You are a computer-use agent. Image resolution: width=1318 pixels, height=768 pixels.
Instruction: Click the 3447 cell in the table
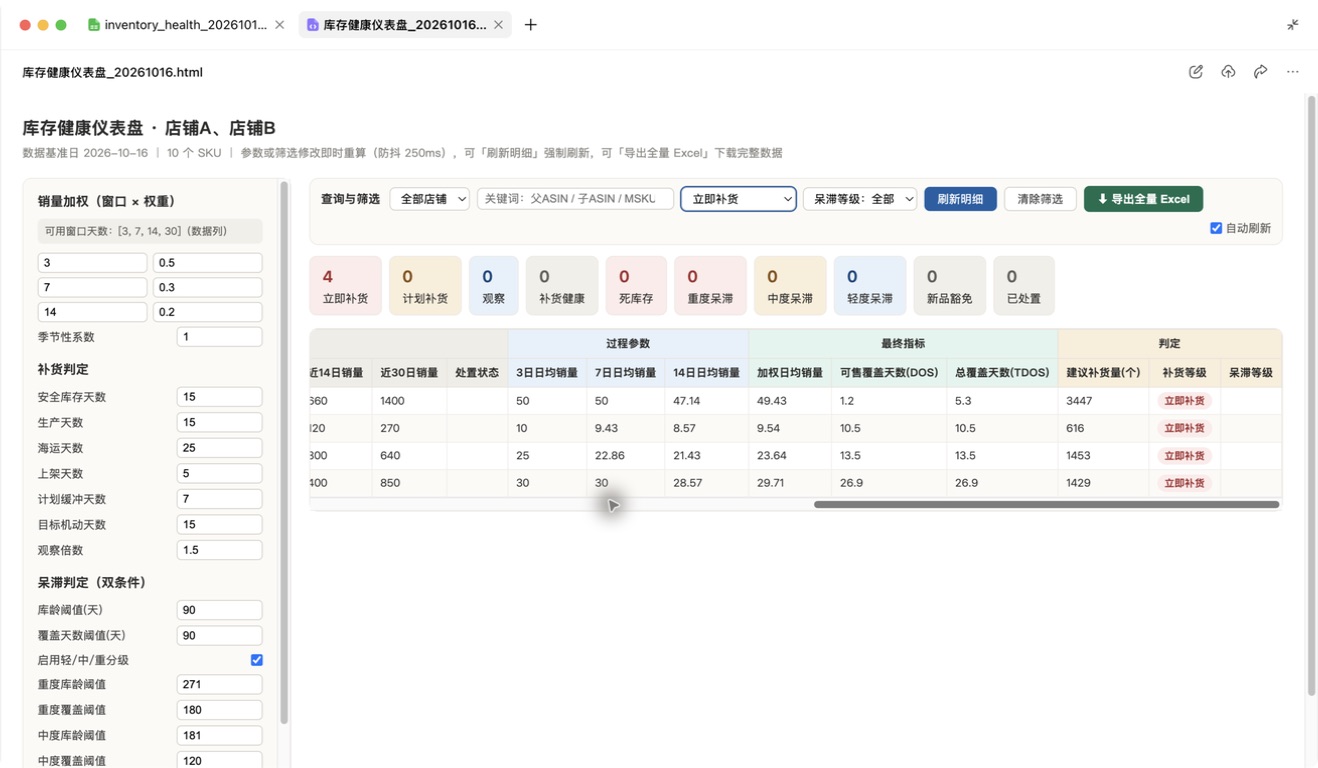click(x=1103, y=401)
